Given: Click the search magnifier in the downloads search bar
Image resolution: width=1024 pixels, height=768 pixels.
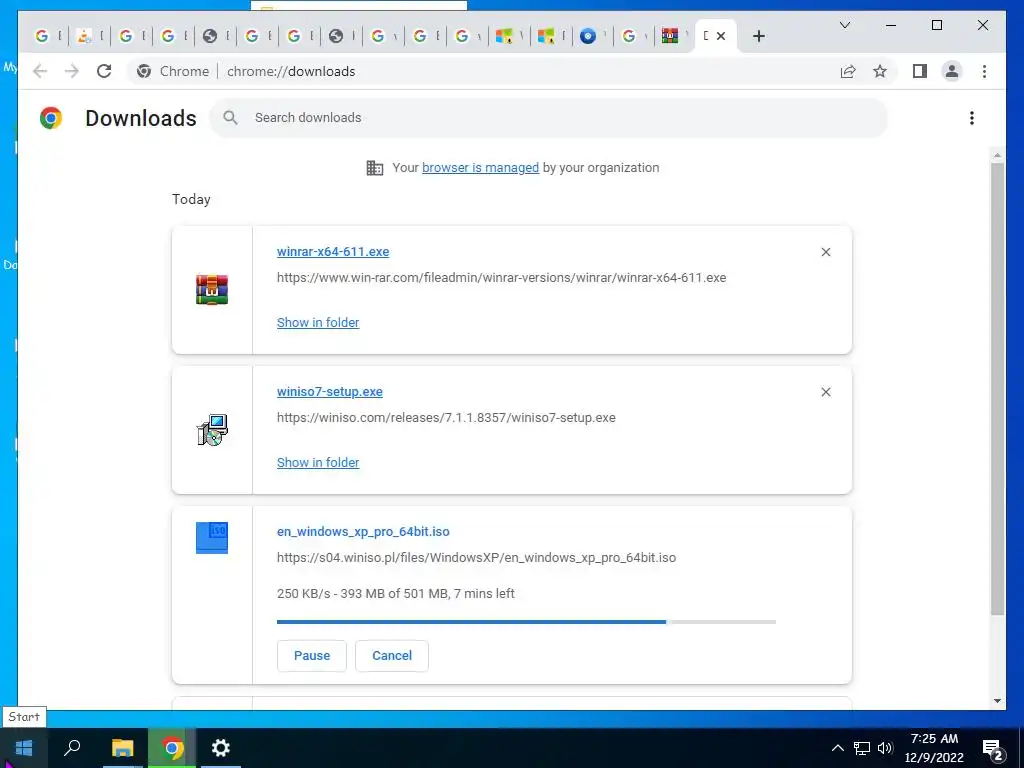Looking at the screenshot, I should click(230, 118).
